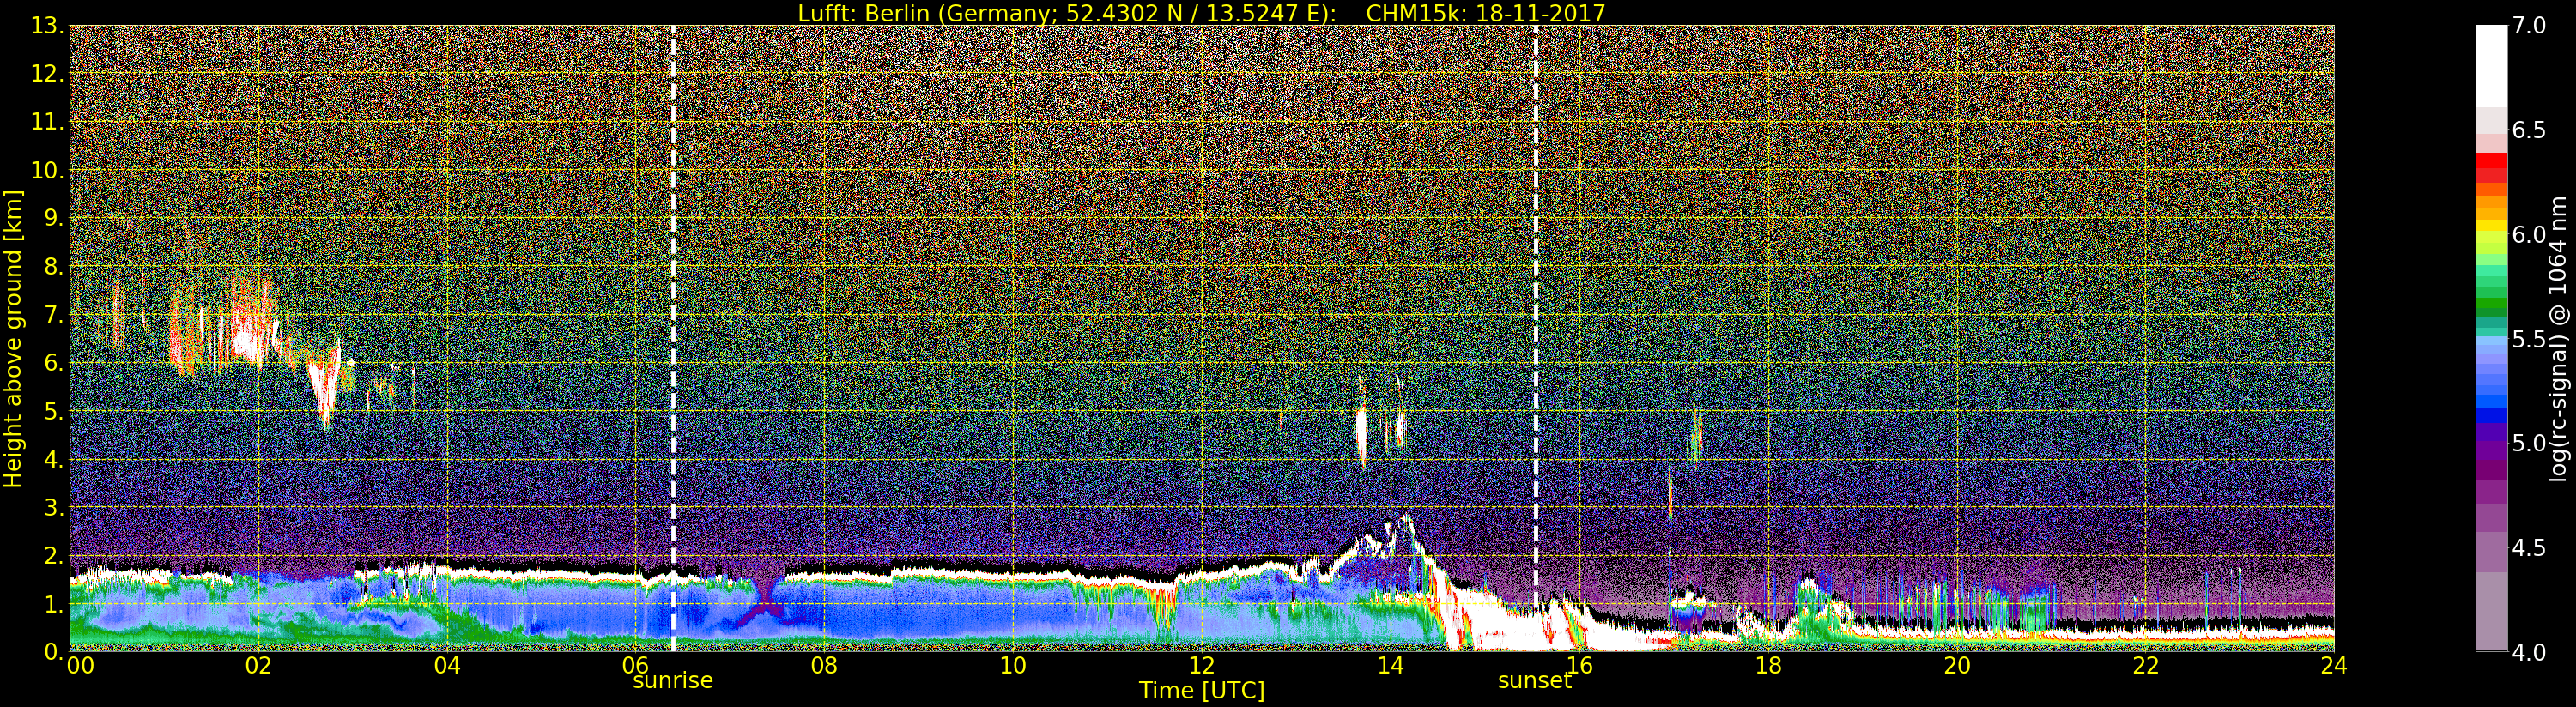Click the white top segment of the colorbar
The height and width of the screenshot is (707, 2576).
click(2491, 66)
